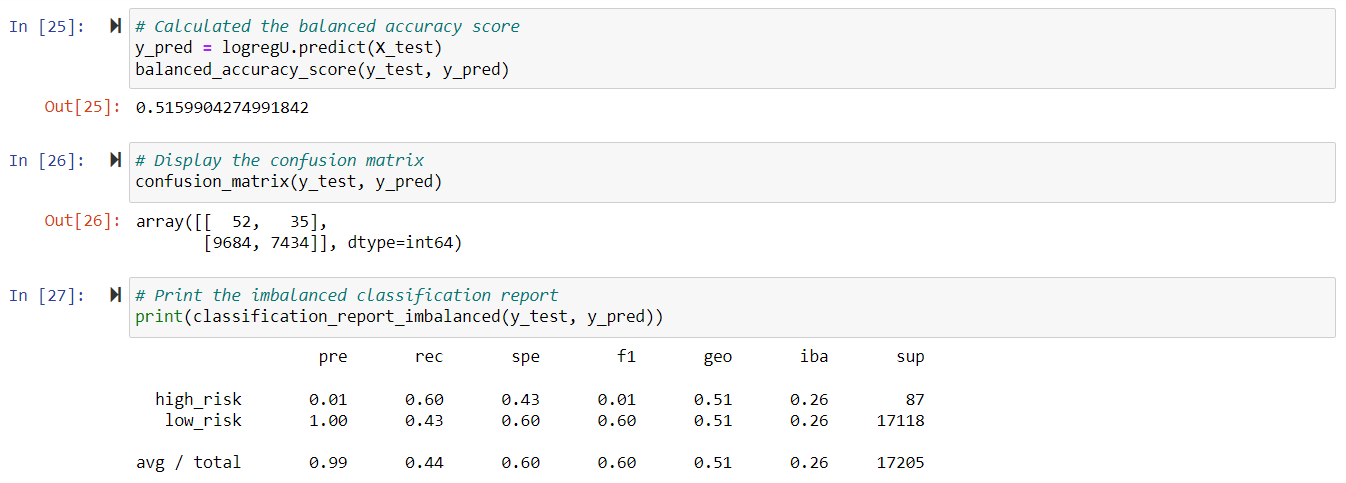Click the line y_pred = logregU.predict(X_test)
The width and height of the screenshot is (1346, 483).
[x=288, y=48]
